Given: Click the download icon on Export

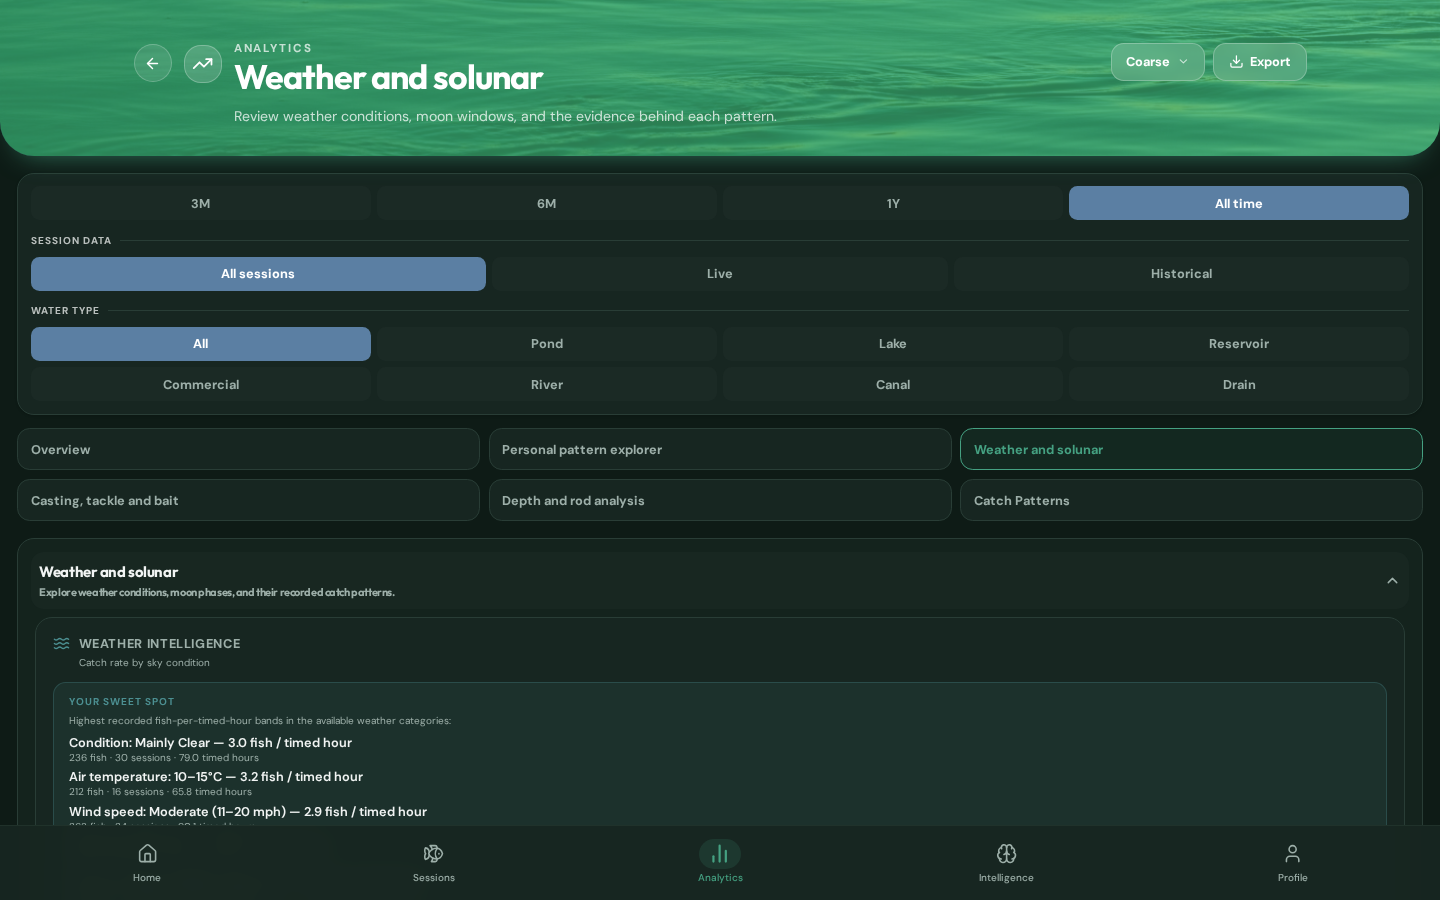Looking at the screenshot, I should [1236, 62].
